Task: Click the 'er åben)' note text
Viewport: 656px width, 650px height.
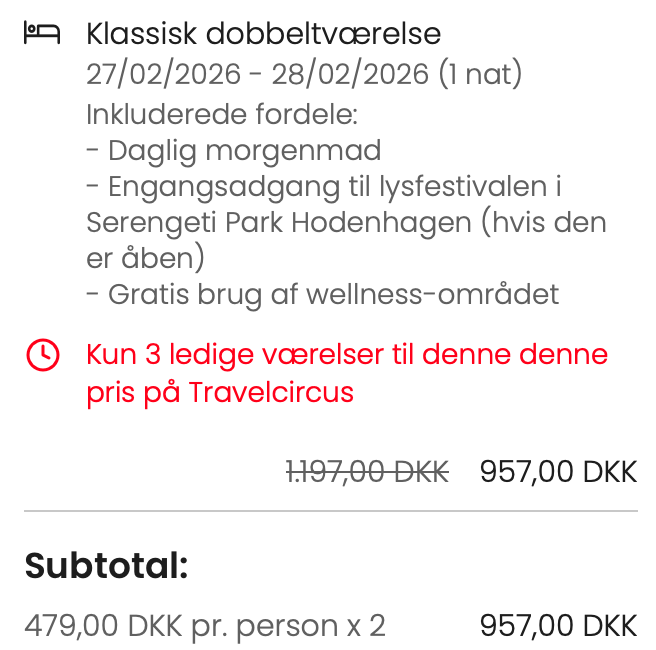Action: (145, 258)
